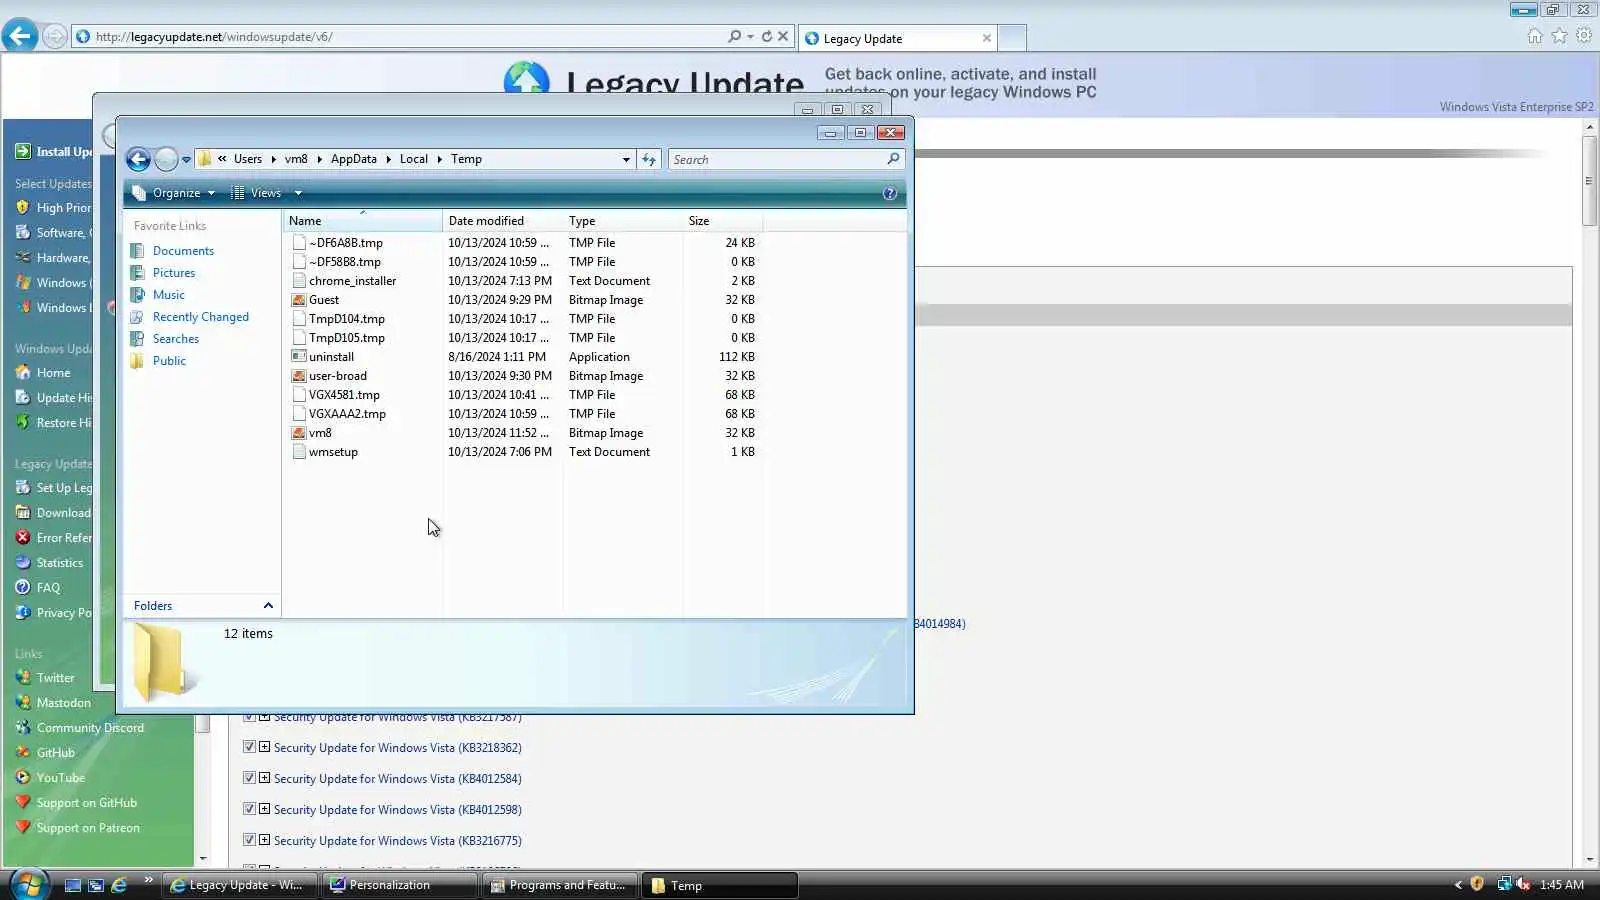The height and width of the screenshot is (900, 1600).
Task: Click Show Desktop in Quick Launch
Action: tap(72, 885)
